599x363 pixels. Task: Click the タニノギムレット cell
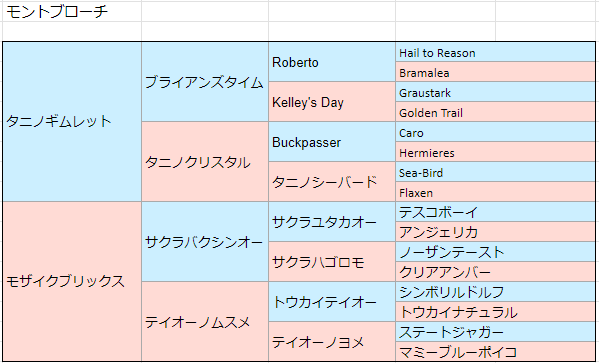72,122
